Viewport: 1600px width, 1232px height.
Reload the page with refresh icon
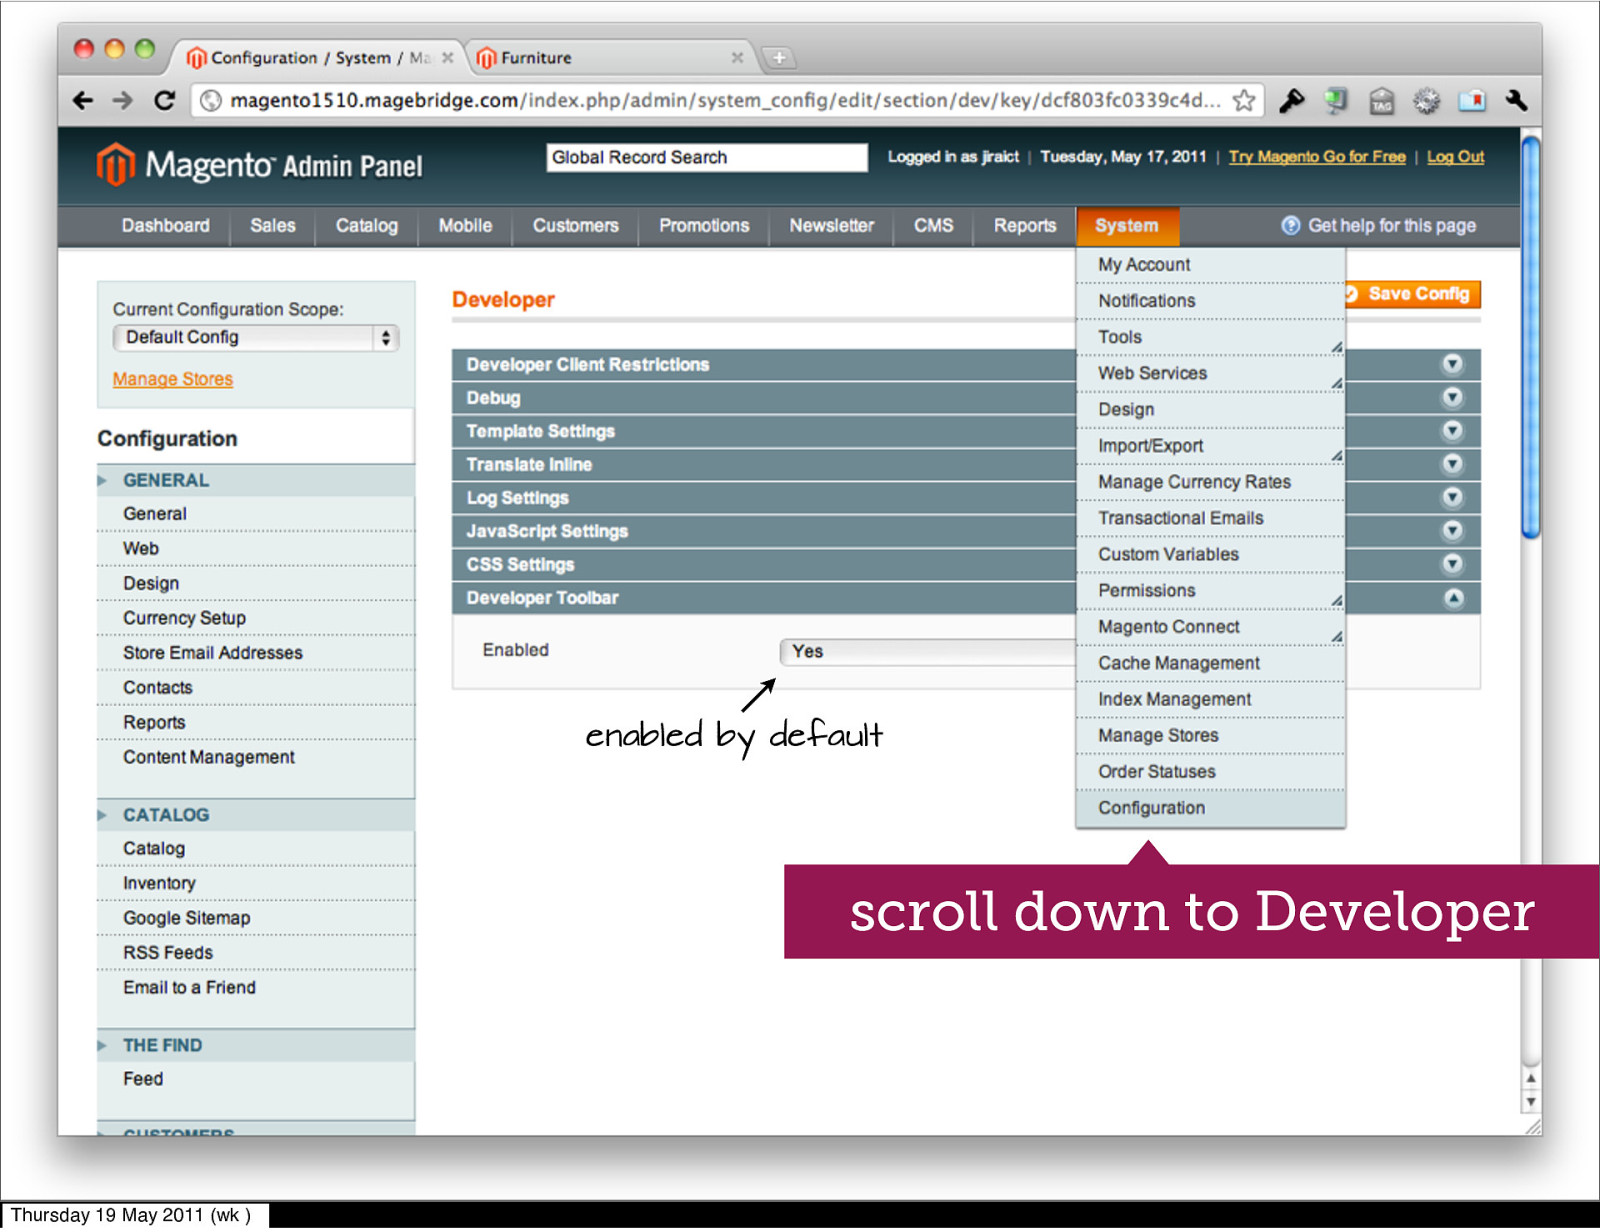[x=164, y=100]
